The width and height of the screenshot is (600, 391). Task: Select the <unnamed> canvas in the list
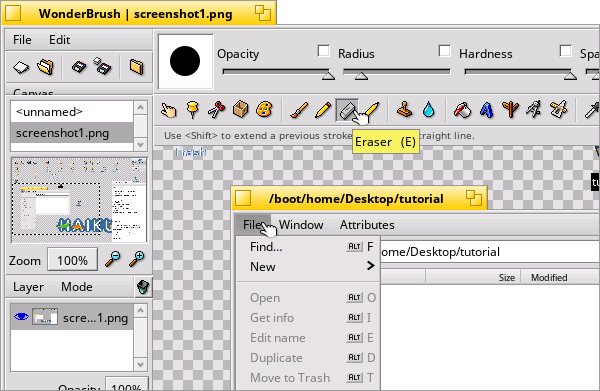coord(72,112)
